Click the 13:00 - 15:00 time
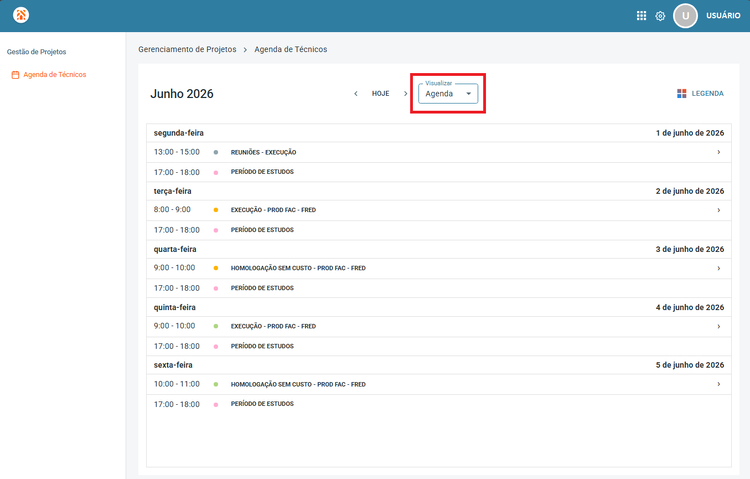Viewport: 750px width, 479px height. point(176,152)
